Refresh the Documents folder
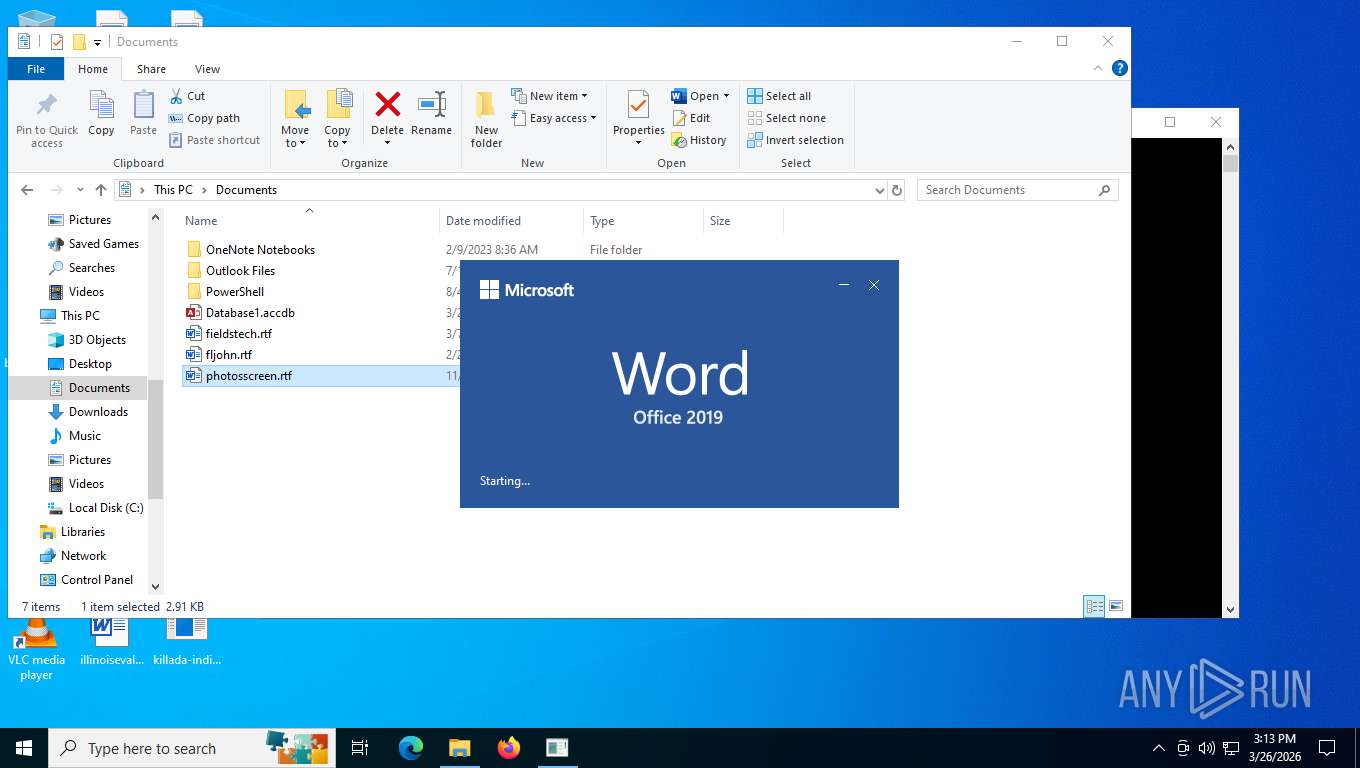The image size is (1360, 768). tap(897, 190)
